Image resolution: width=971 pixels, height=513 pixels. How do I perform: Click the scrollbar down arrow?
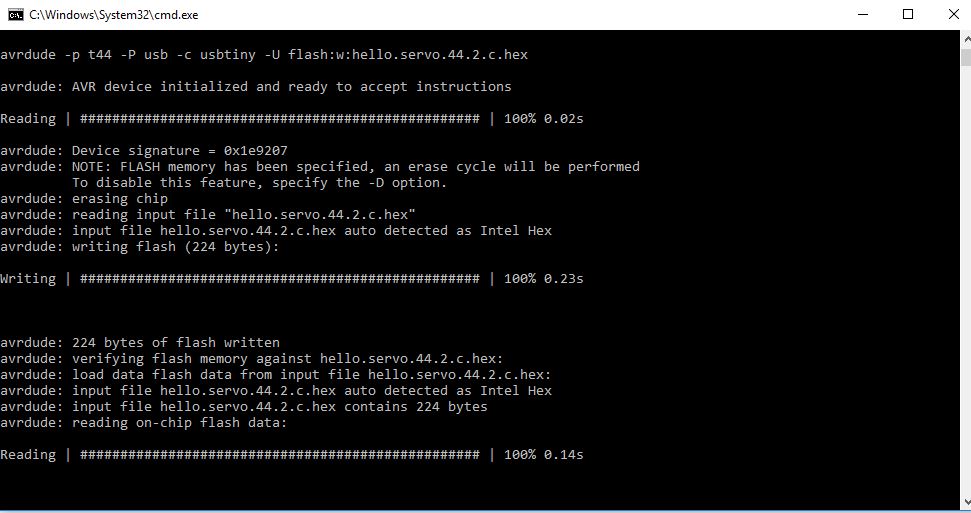pos(962,504)
